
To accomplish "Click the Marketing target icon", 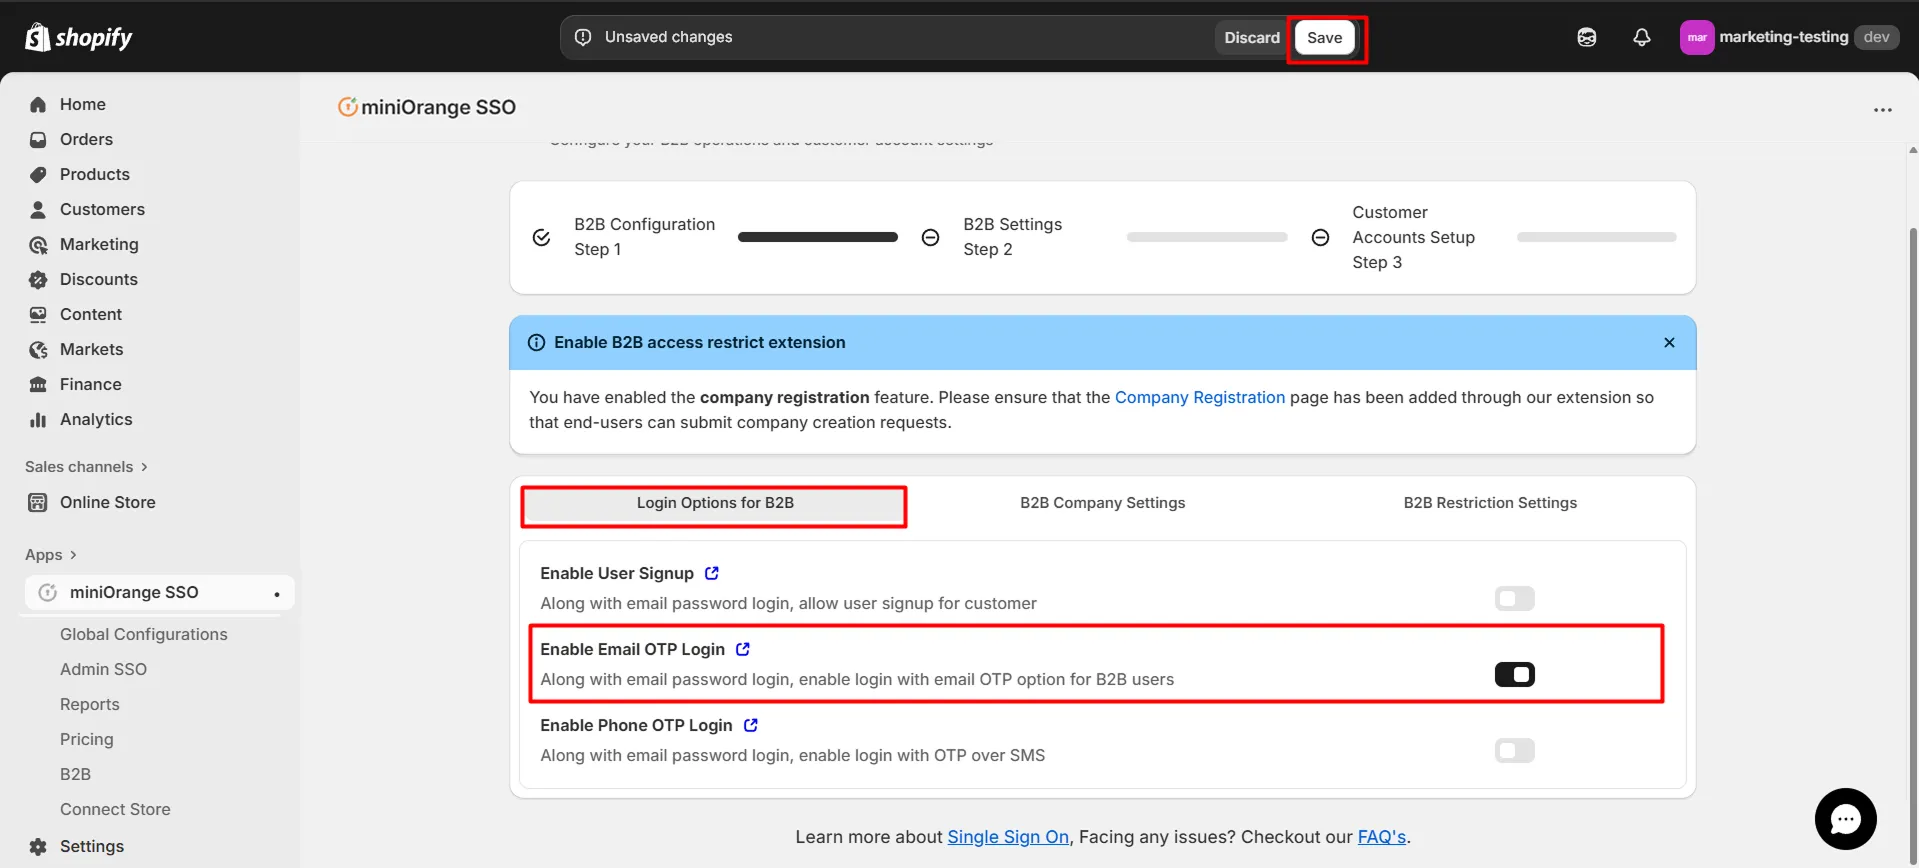I will (38, 245).
